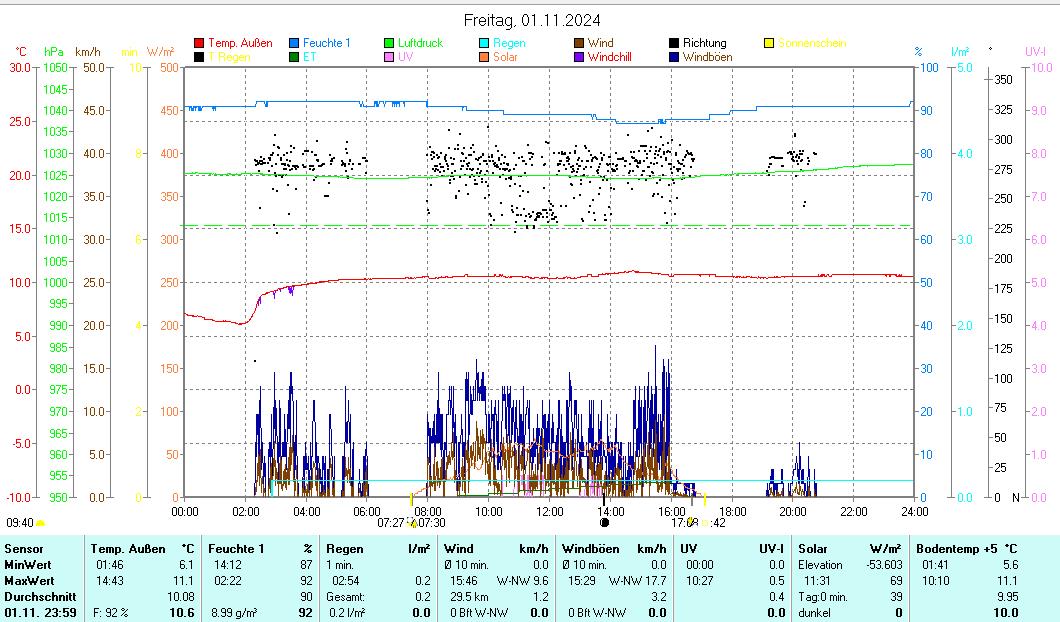Click the dark blue Windböen legend square
The height and width of the screenshot is (622, 1060).
point(675,57)
